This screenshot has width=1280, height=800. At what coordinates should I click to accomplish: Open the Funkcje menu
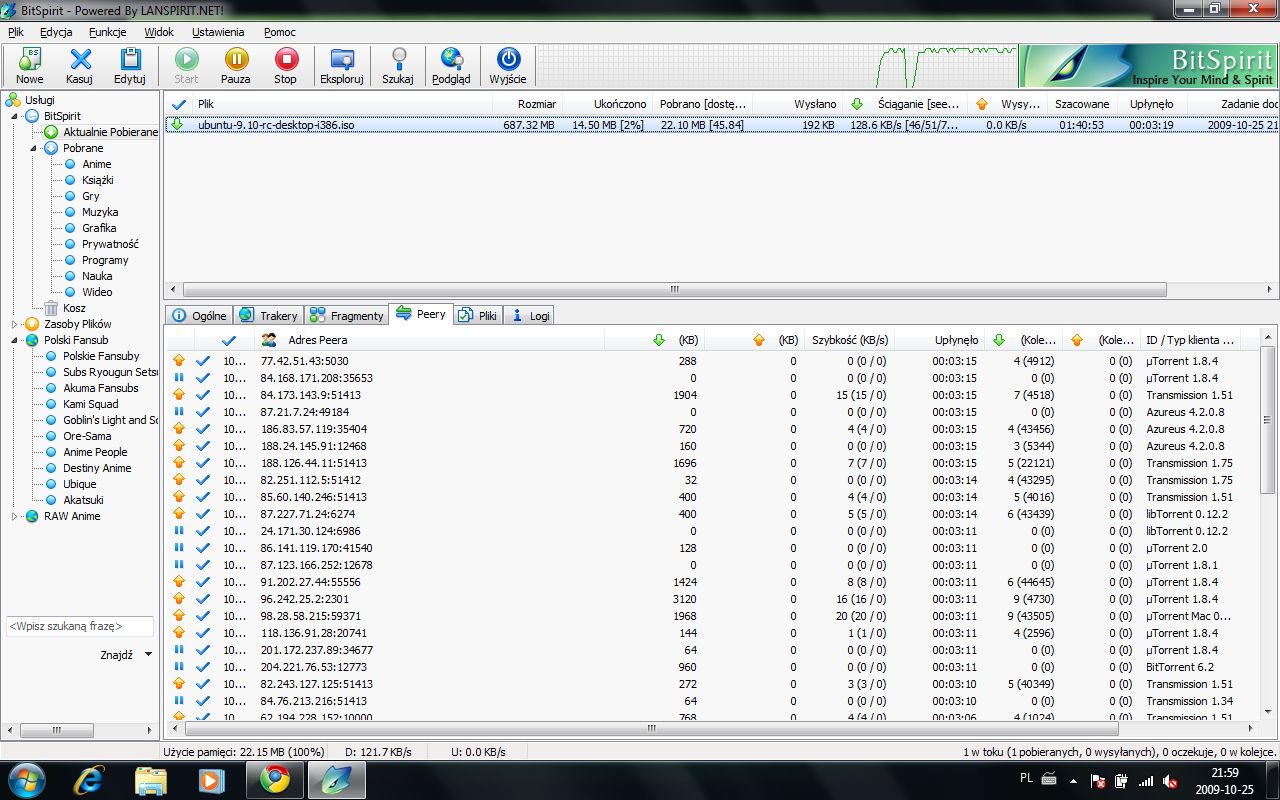(x=108, y=32)
